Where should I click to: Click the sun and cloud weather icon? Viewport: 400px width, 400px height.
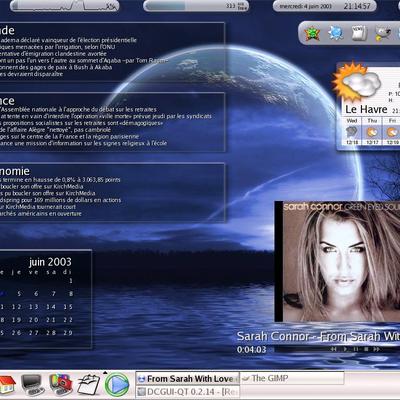tap(356, 82)
